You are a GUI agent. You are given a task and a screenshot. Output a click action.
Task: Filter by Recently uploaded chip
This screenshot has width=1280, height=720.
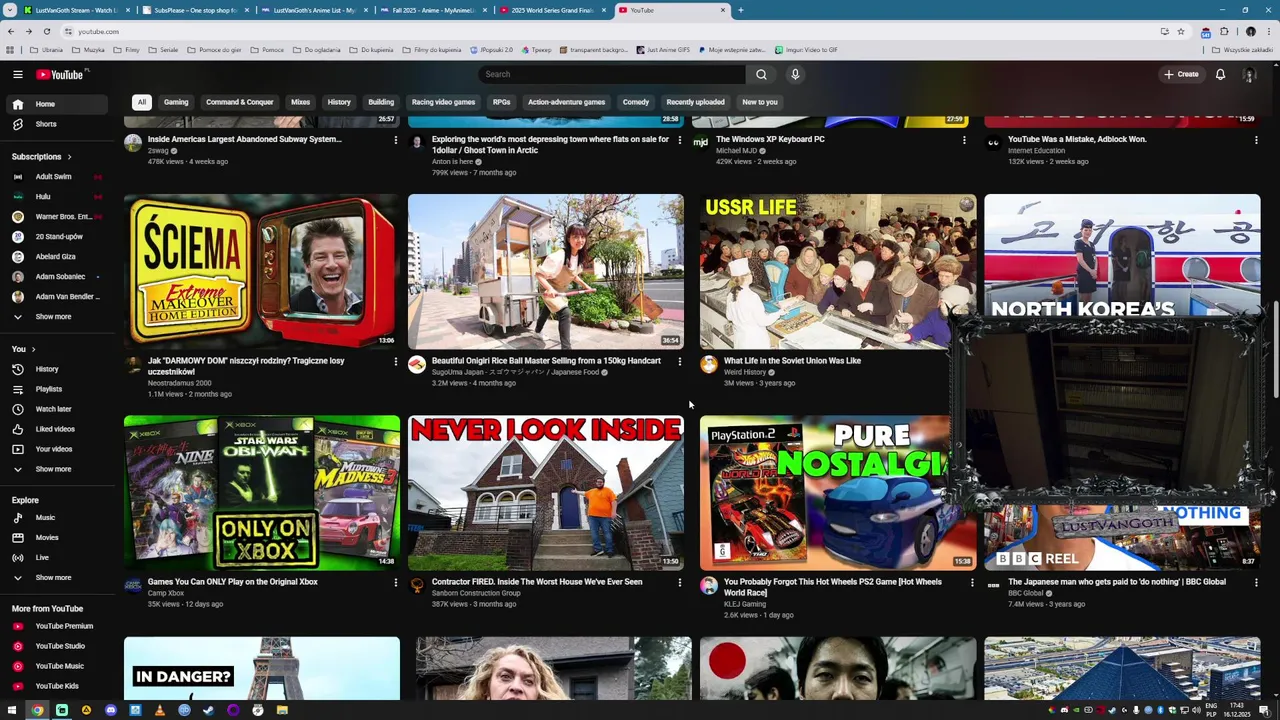click(x=695, y=102)
